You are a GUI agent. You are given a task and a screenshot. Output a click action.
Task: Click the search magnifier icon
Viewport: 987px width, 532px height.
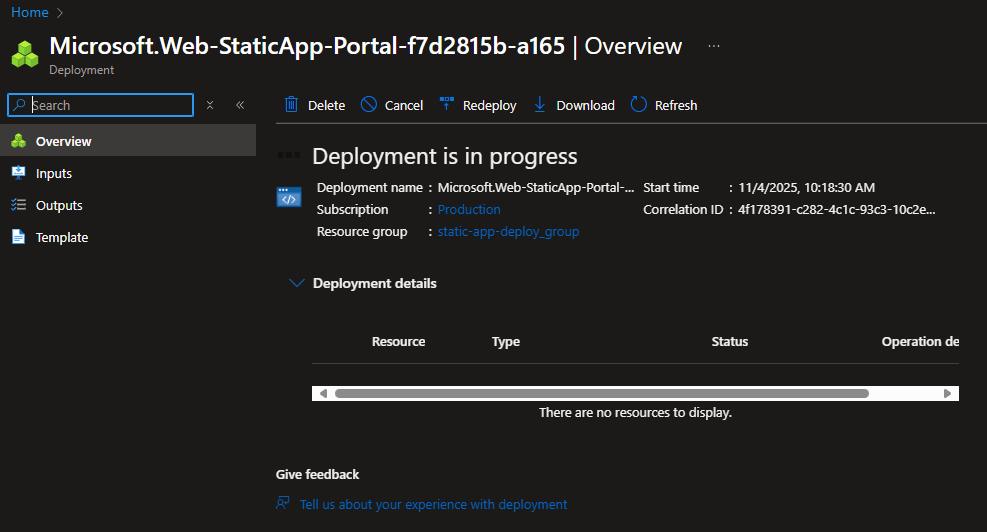20,105
